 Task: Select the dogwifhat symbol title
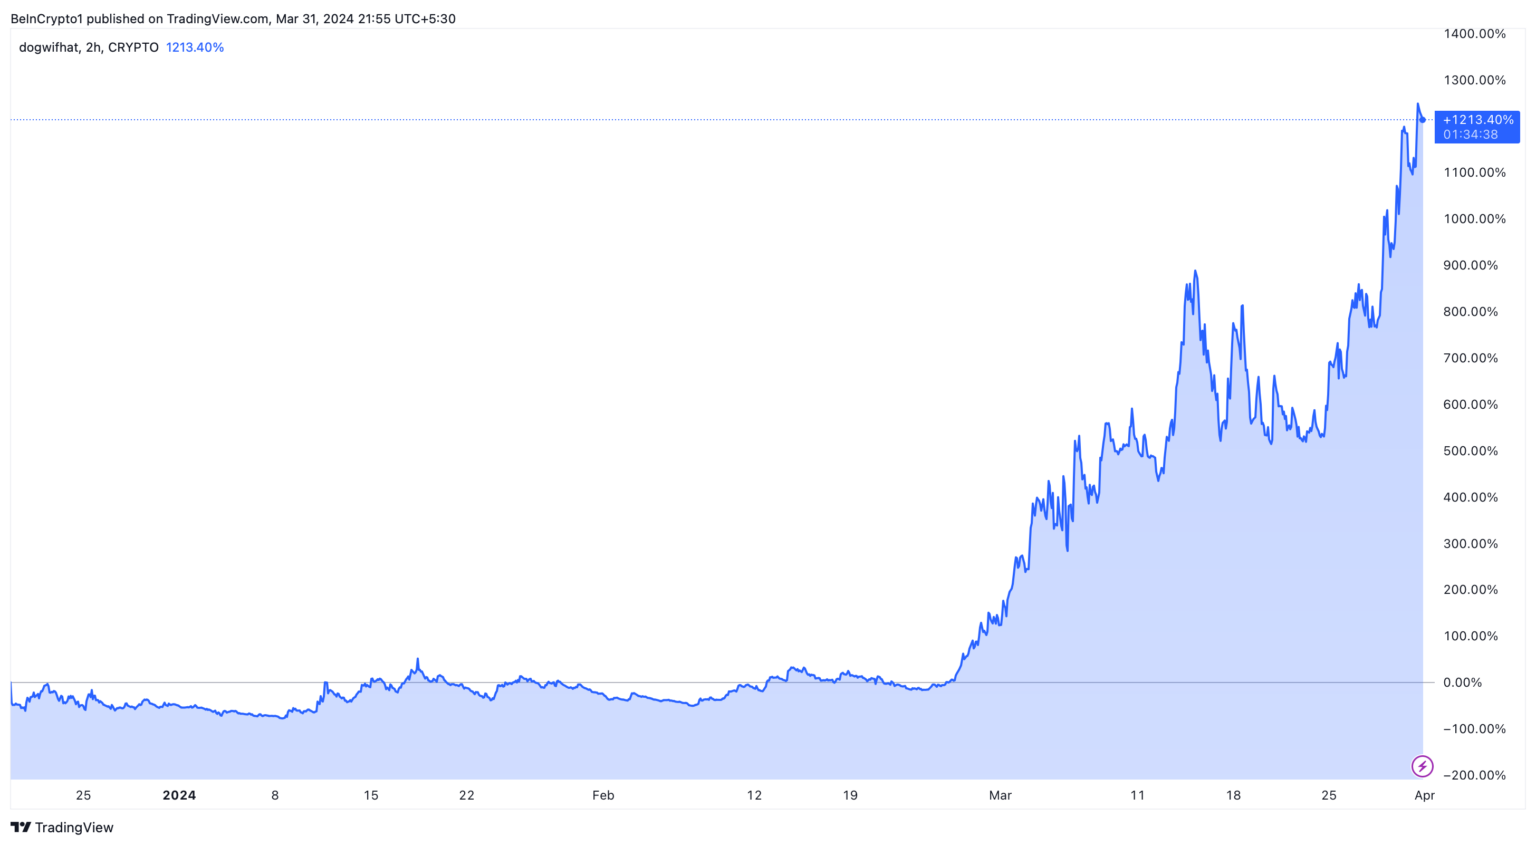point(48,47)
